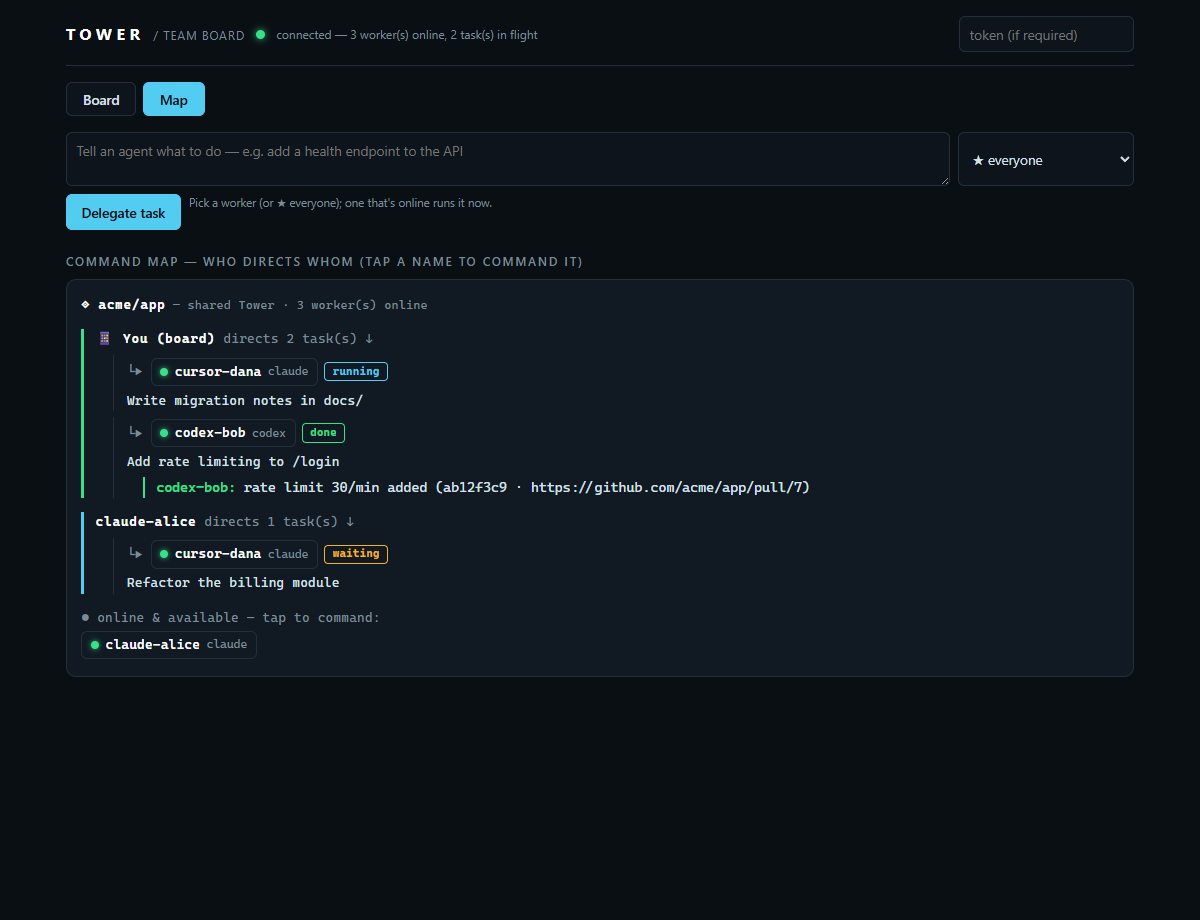Click the arrow icon before codex-bob

(x=135, y=432)
